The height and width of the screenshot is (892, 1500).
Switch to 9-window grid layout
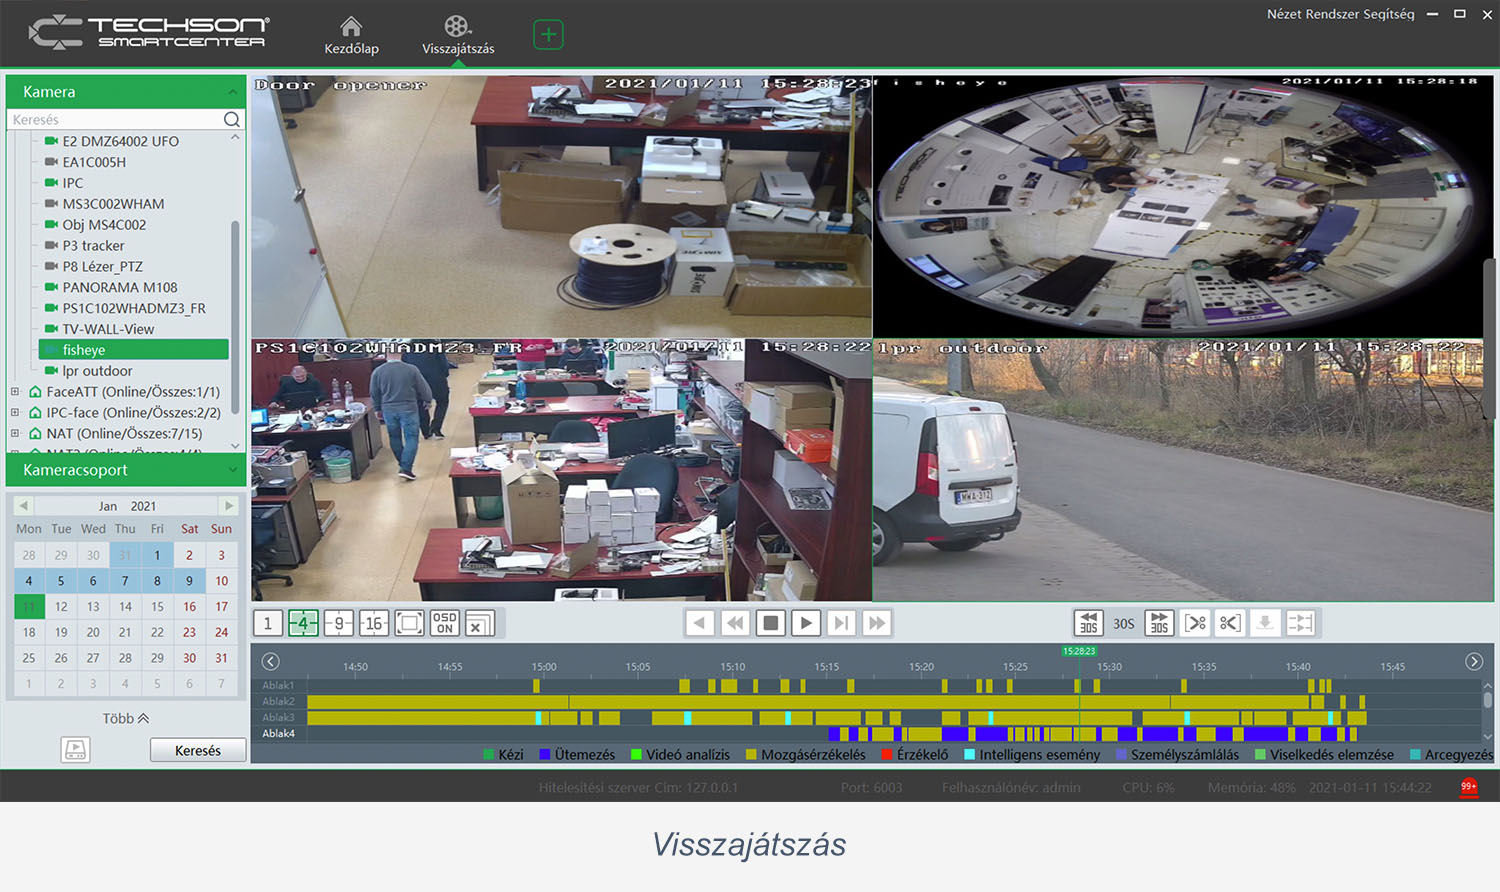tap(338, 624)
